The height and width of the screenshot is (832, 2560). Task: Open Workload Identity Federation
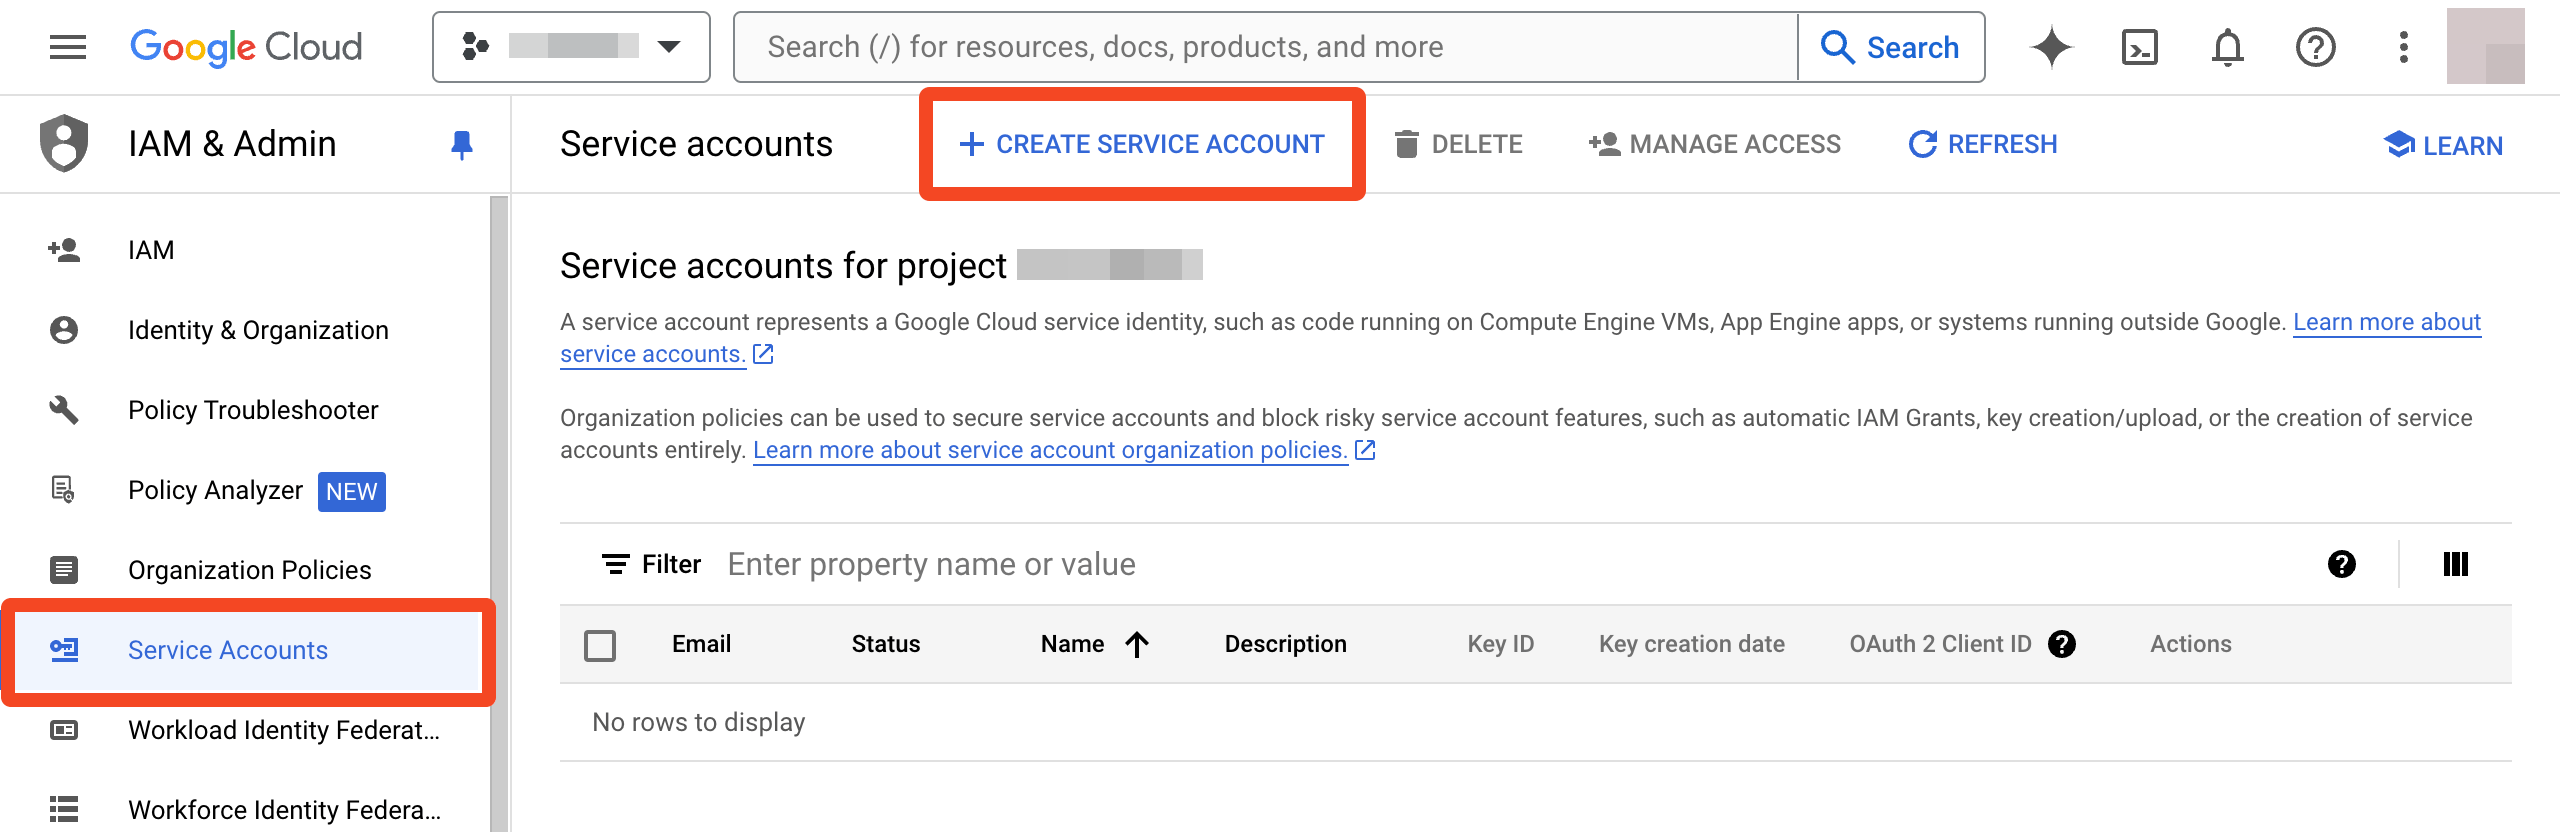245,730
